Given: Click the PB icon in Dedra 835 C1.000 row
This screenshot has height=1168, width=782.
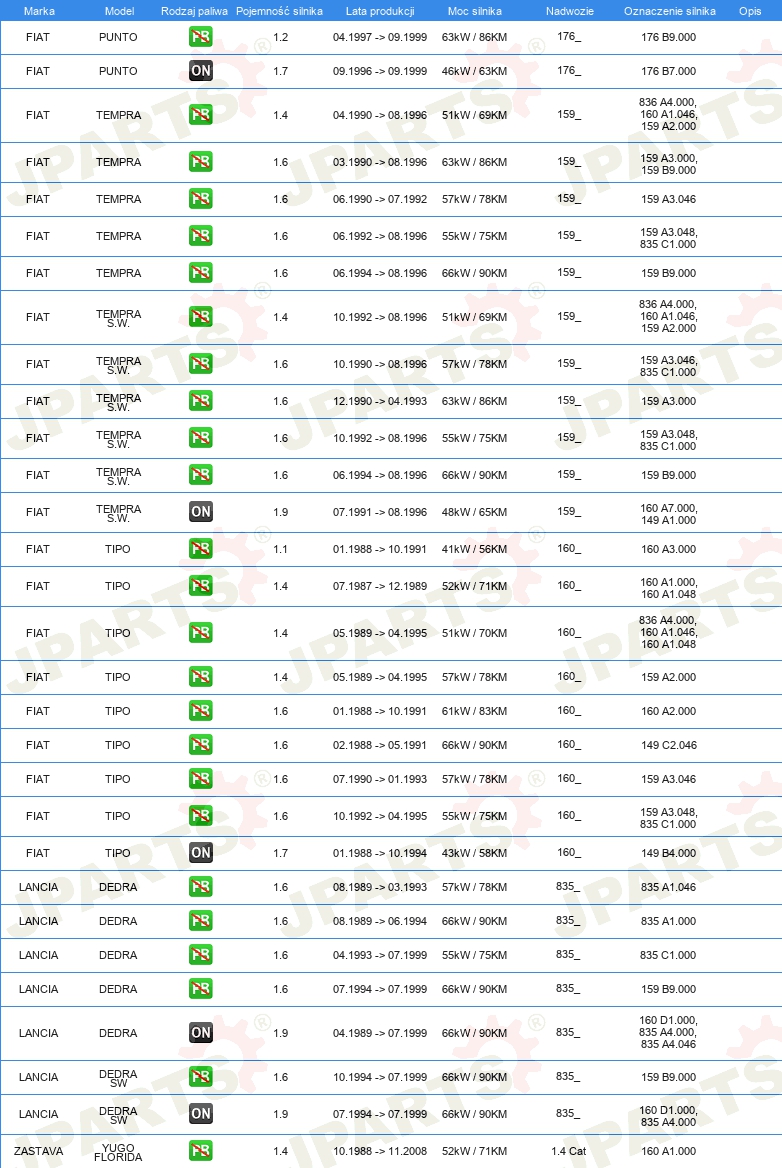Looking at the screenshot, I should pyautogui.click(x=200, y=955).
